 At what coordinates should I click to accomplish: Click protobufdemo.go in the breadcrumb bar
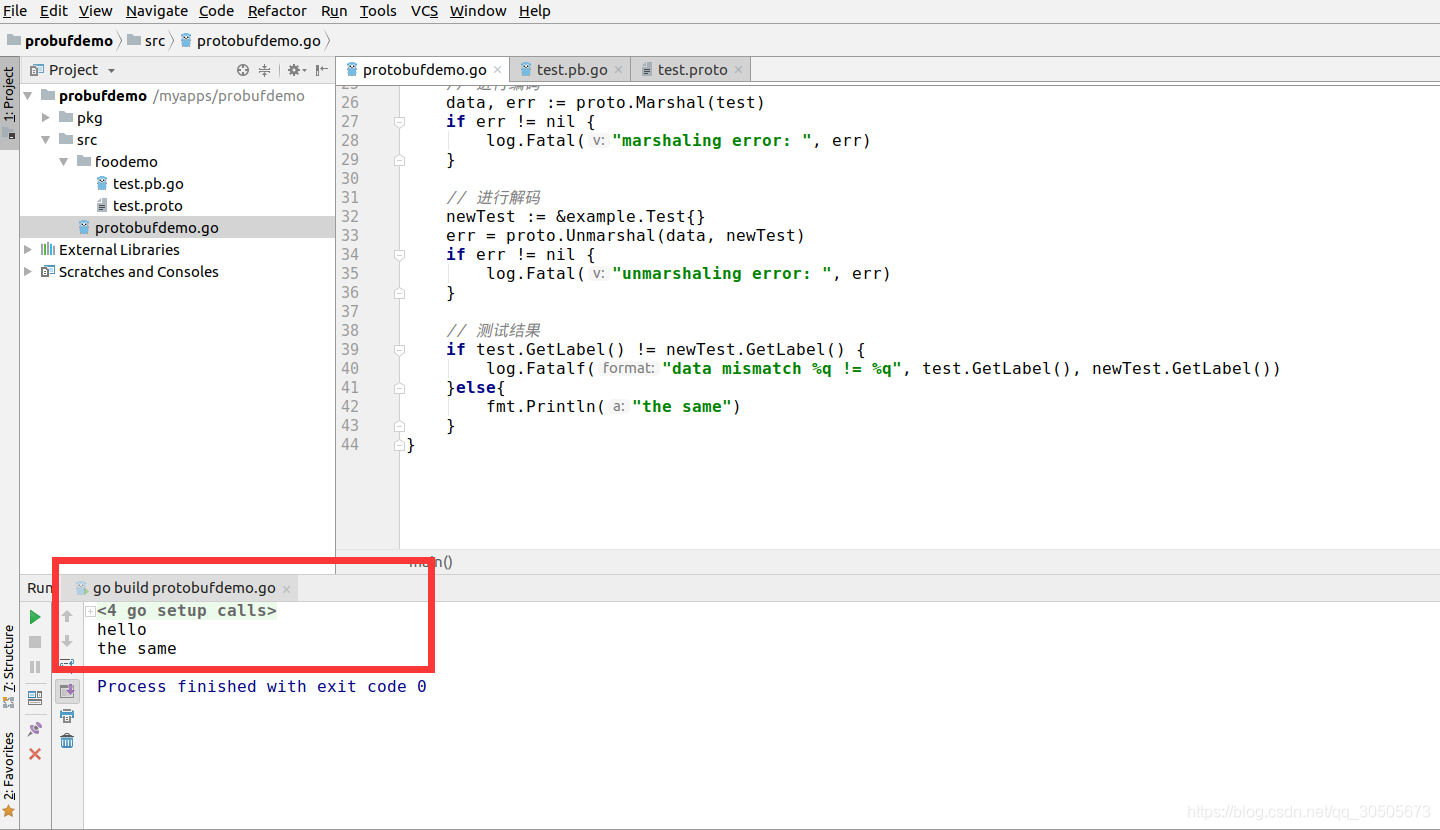point(250,41)
